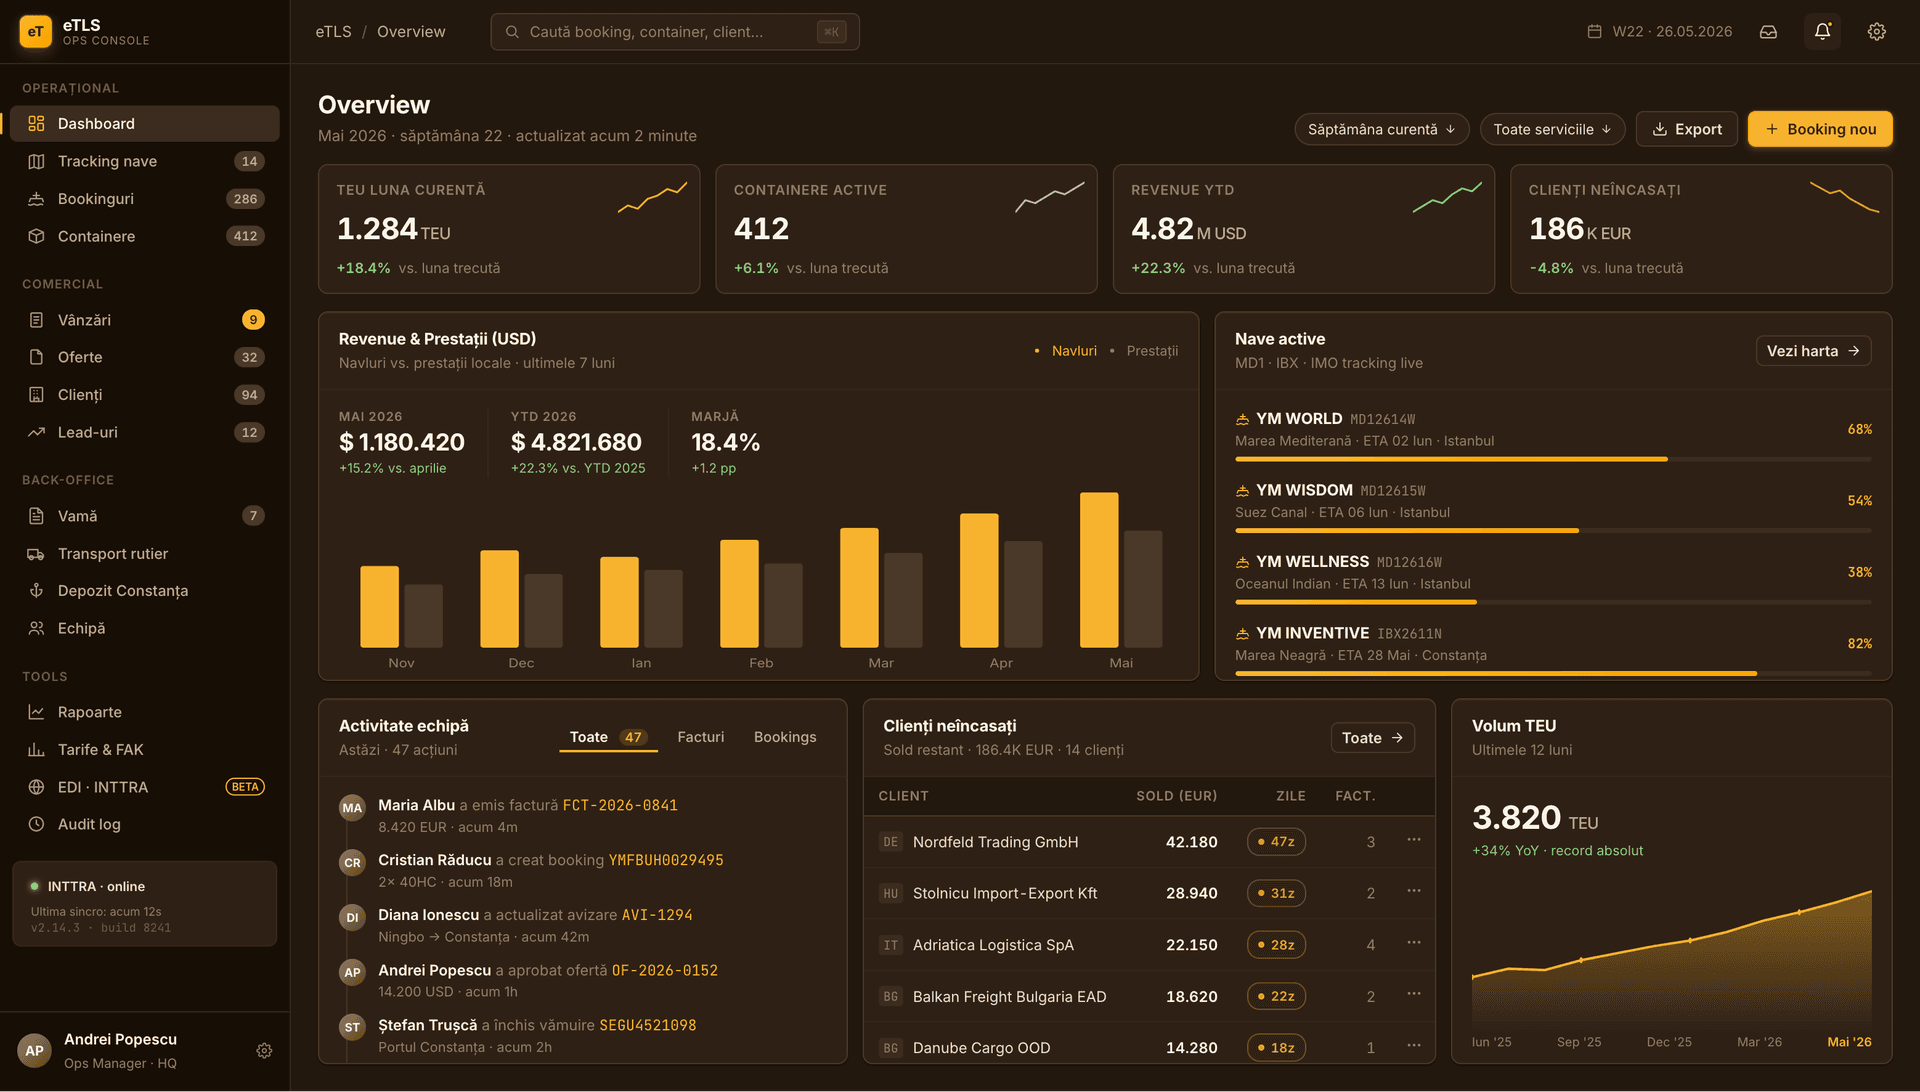1920x1092 pixels.
Task: Open row options for Nordfeld Trading GmbH
Action: pos(1413,840)
